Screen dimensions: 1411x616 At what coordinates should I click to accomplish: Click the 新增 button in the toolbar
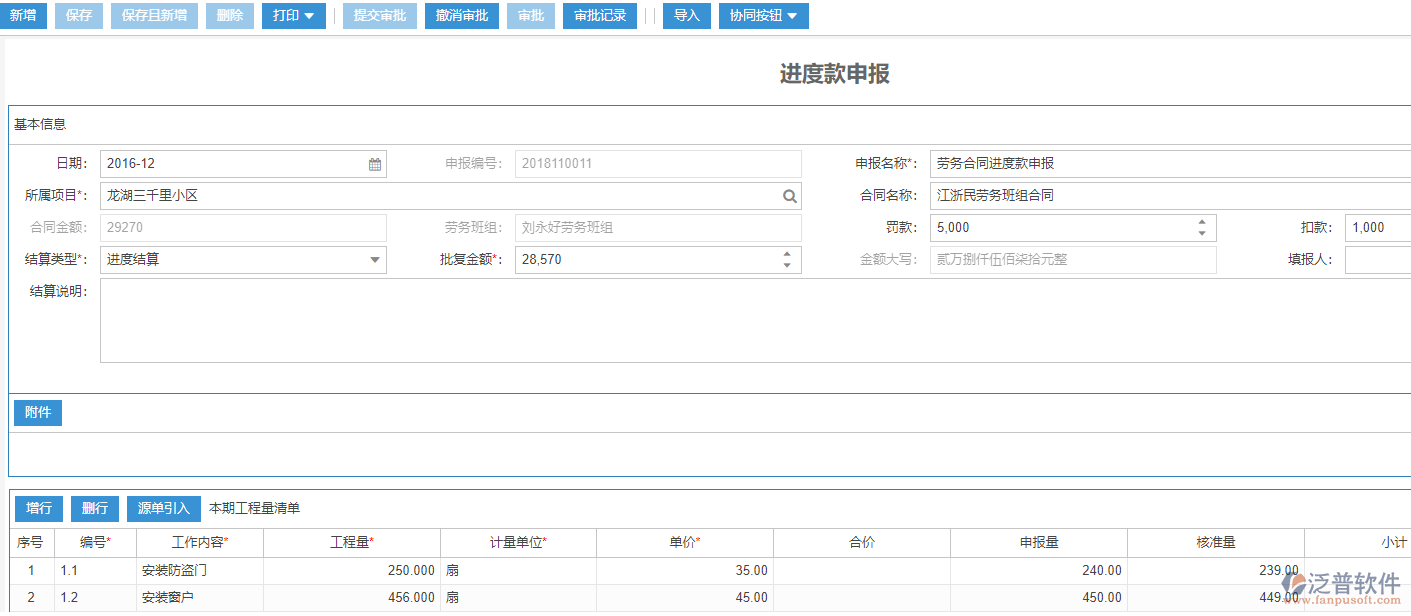(23, 16)
